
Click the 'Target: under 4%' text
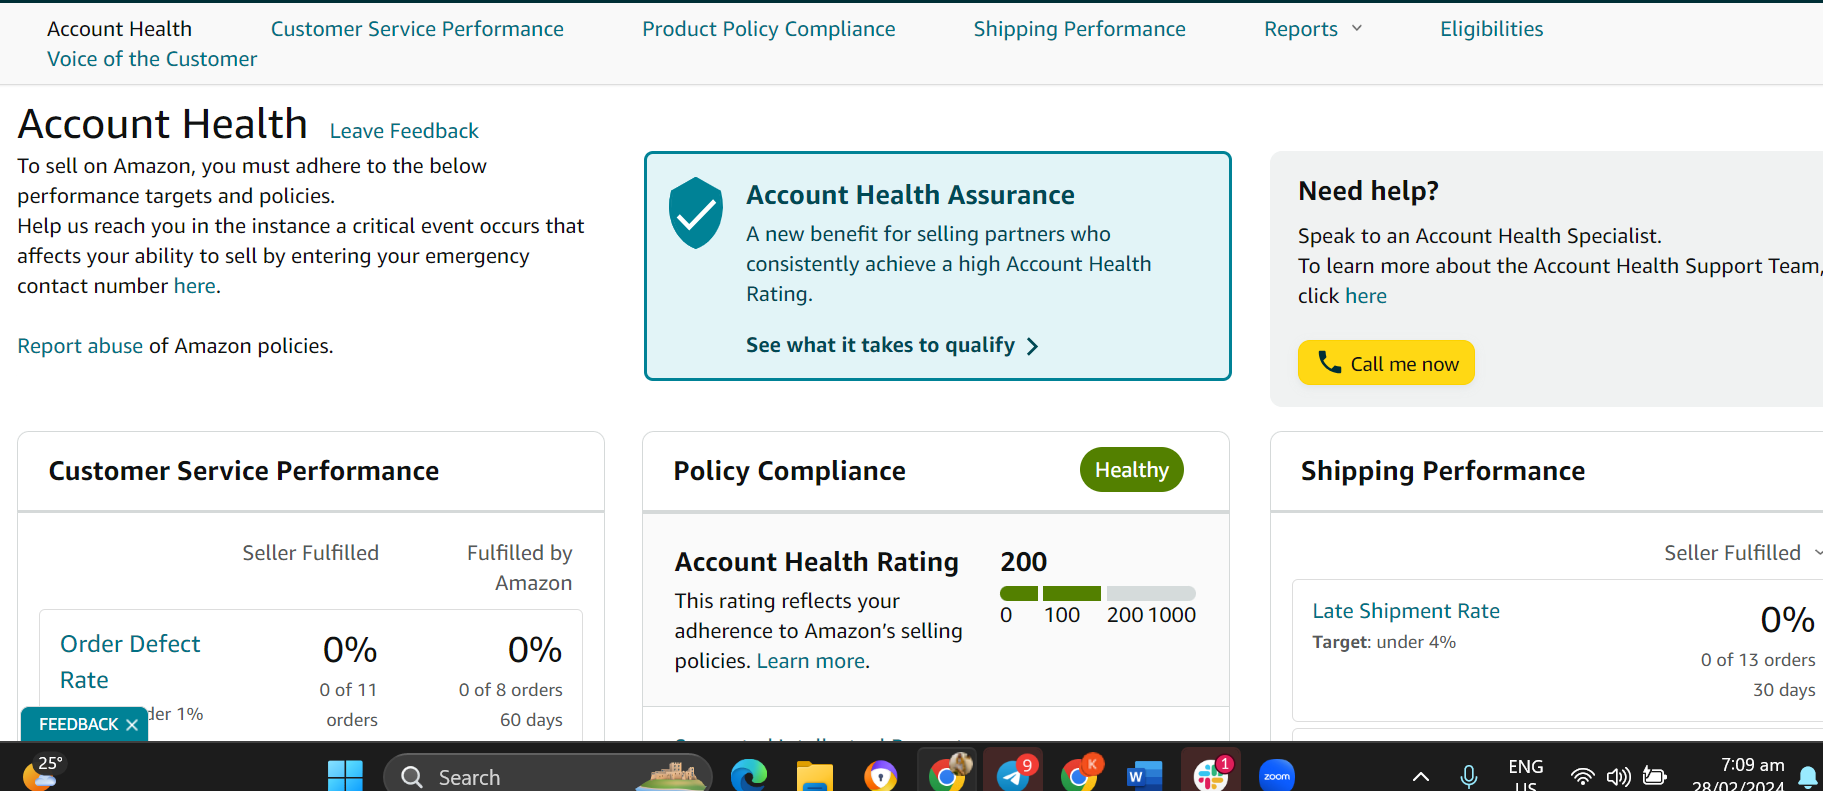(1384, 642)
